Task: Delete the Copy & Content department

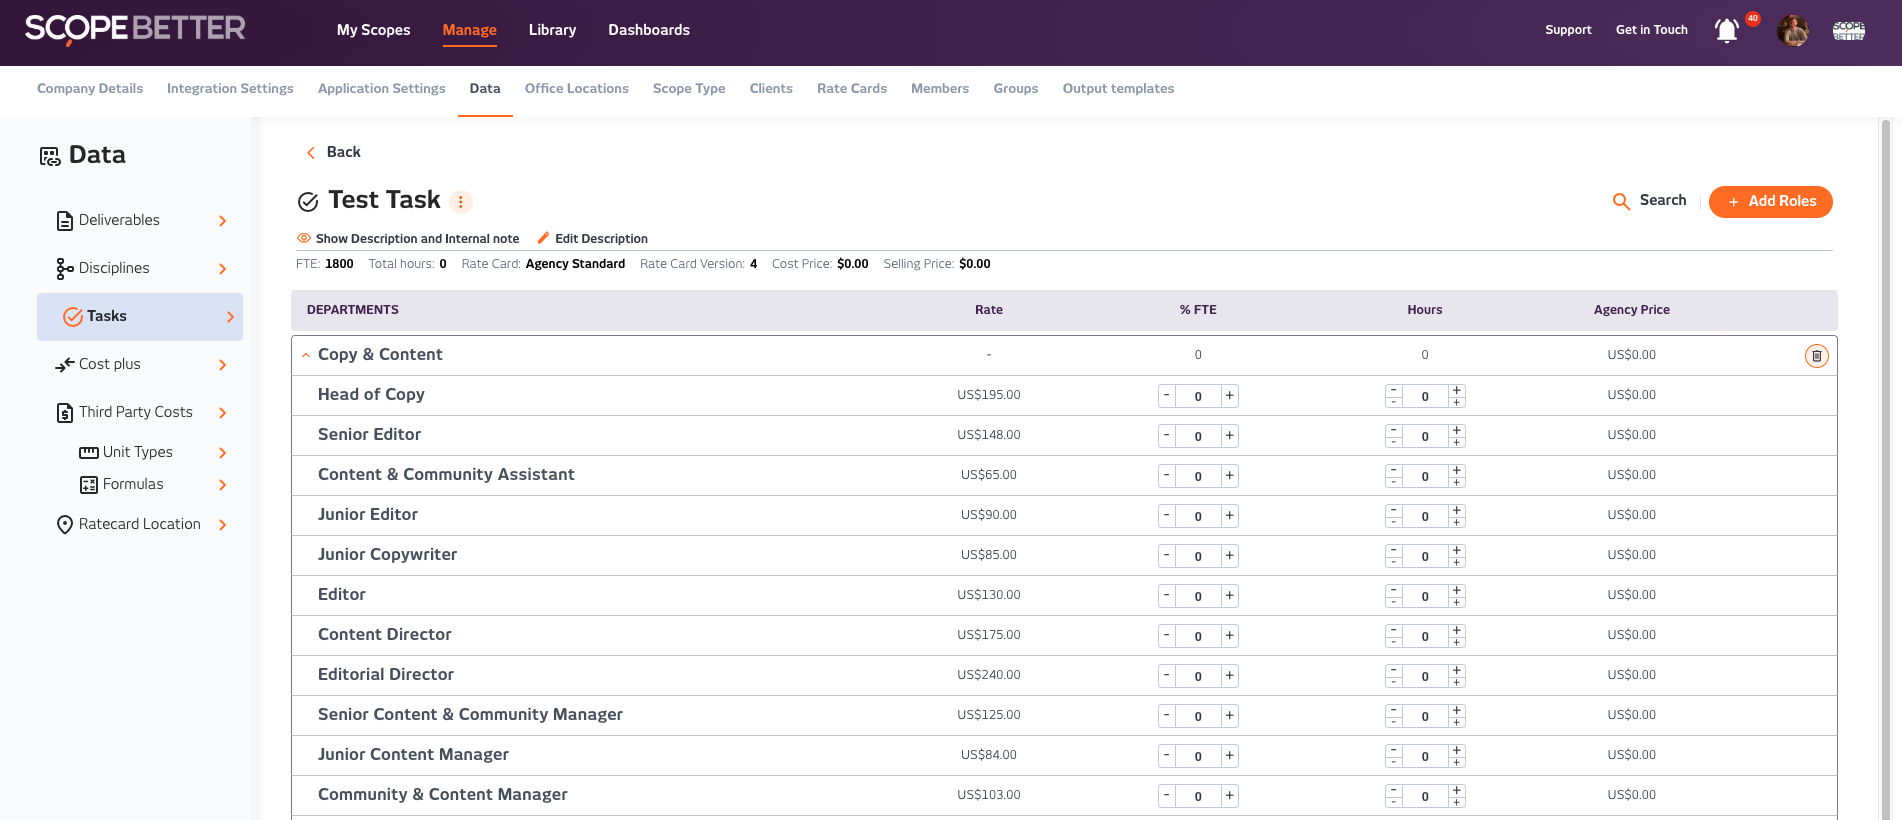Action: [1816, 356]
